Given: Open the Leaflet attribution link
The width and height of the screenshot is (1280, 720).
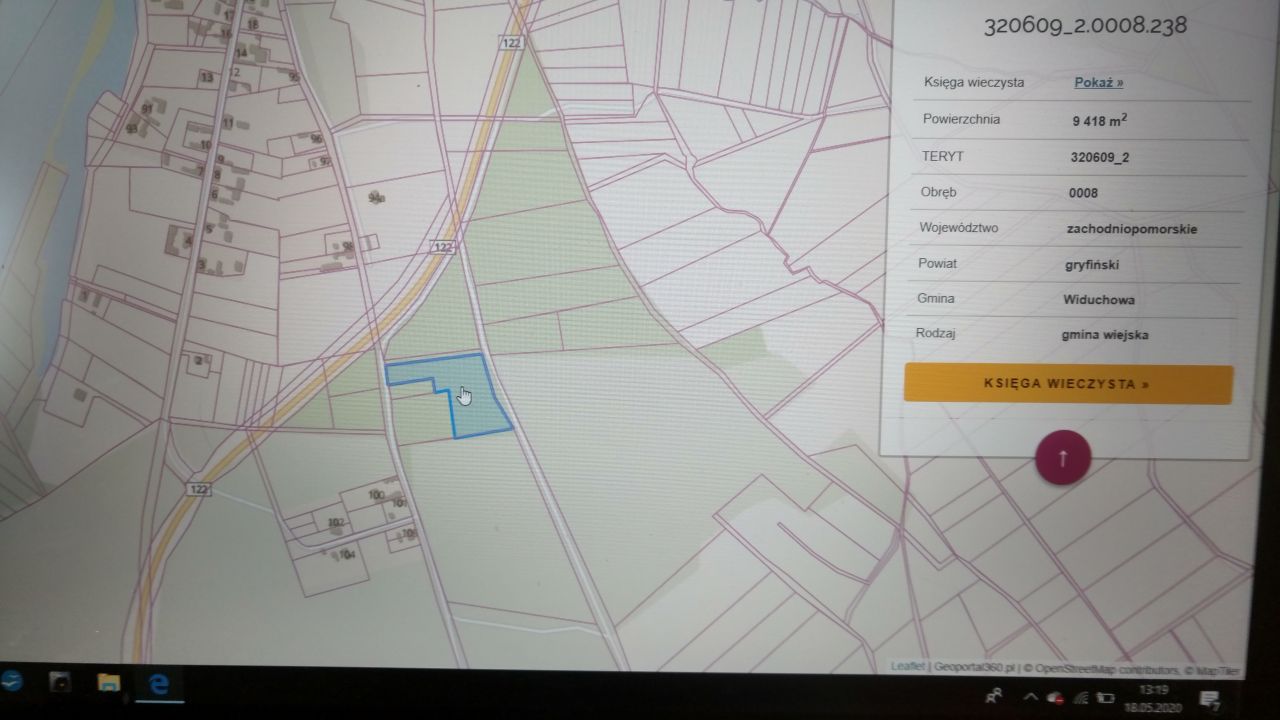Looking at the screenshot, I should coord(908,666).
